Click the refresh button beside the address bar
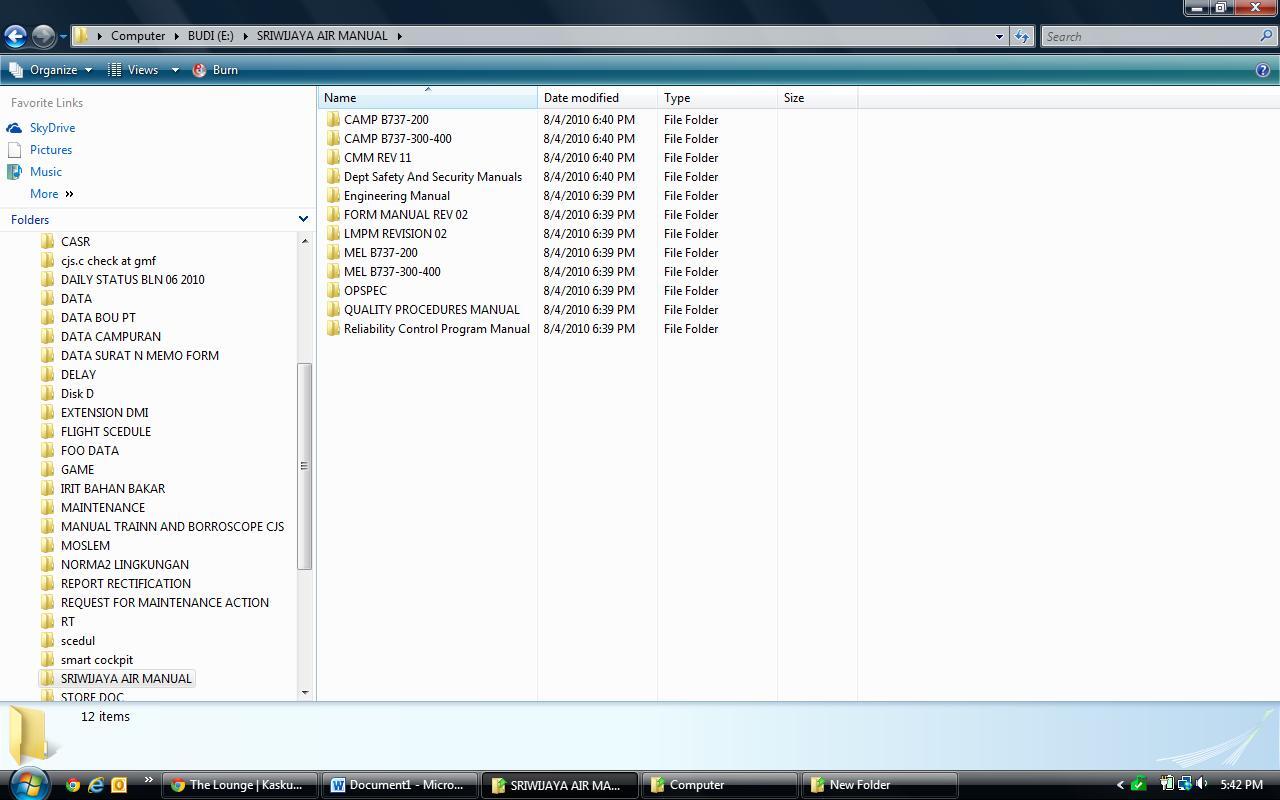 1021,36
